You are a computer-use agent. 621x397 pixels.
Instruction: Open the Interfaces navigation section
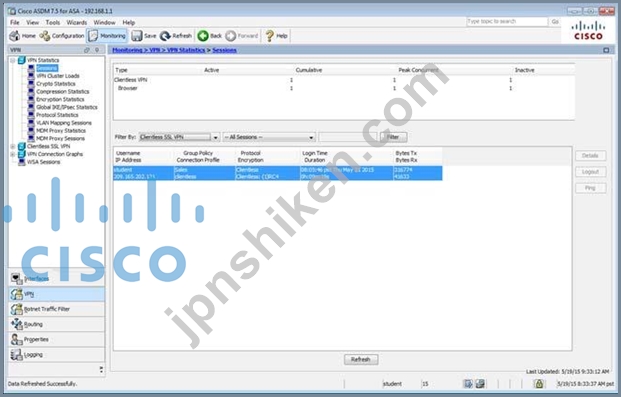(x=57, y=279)
